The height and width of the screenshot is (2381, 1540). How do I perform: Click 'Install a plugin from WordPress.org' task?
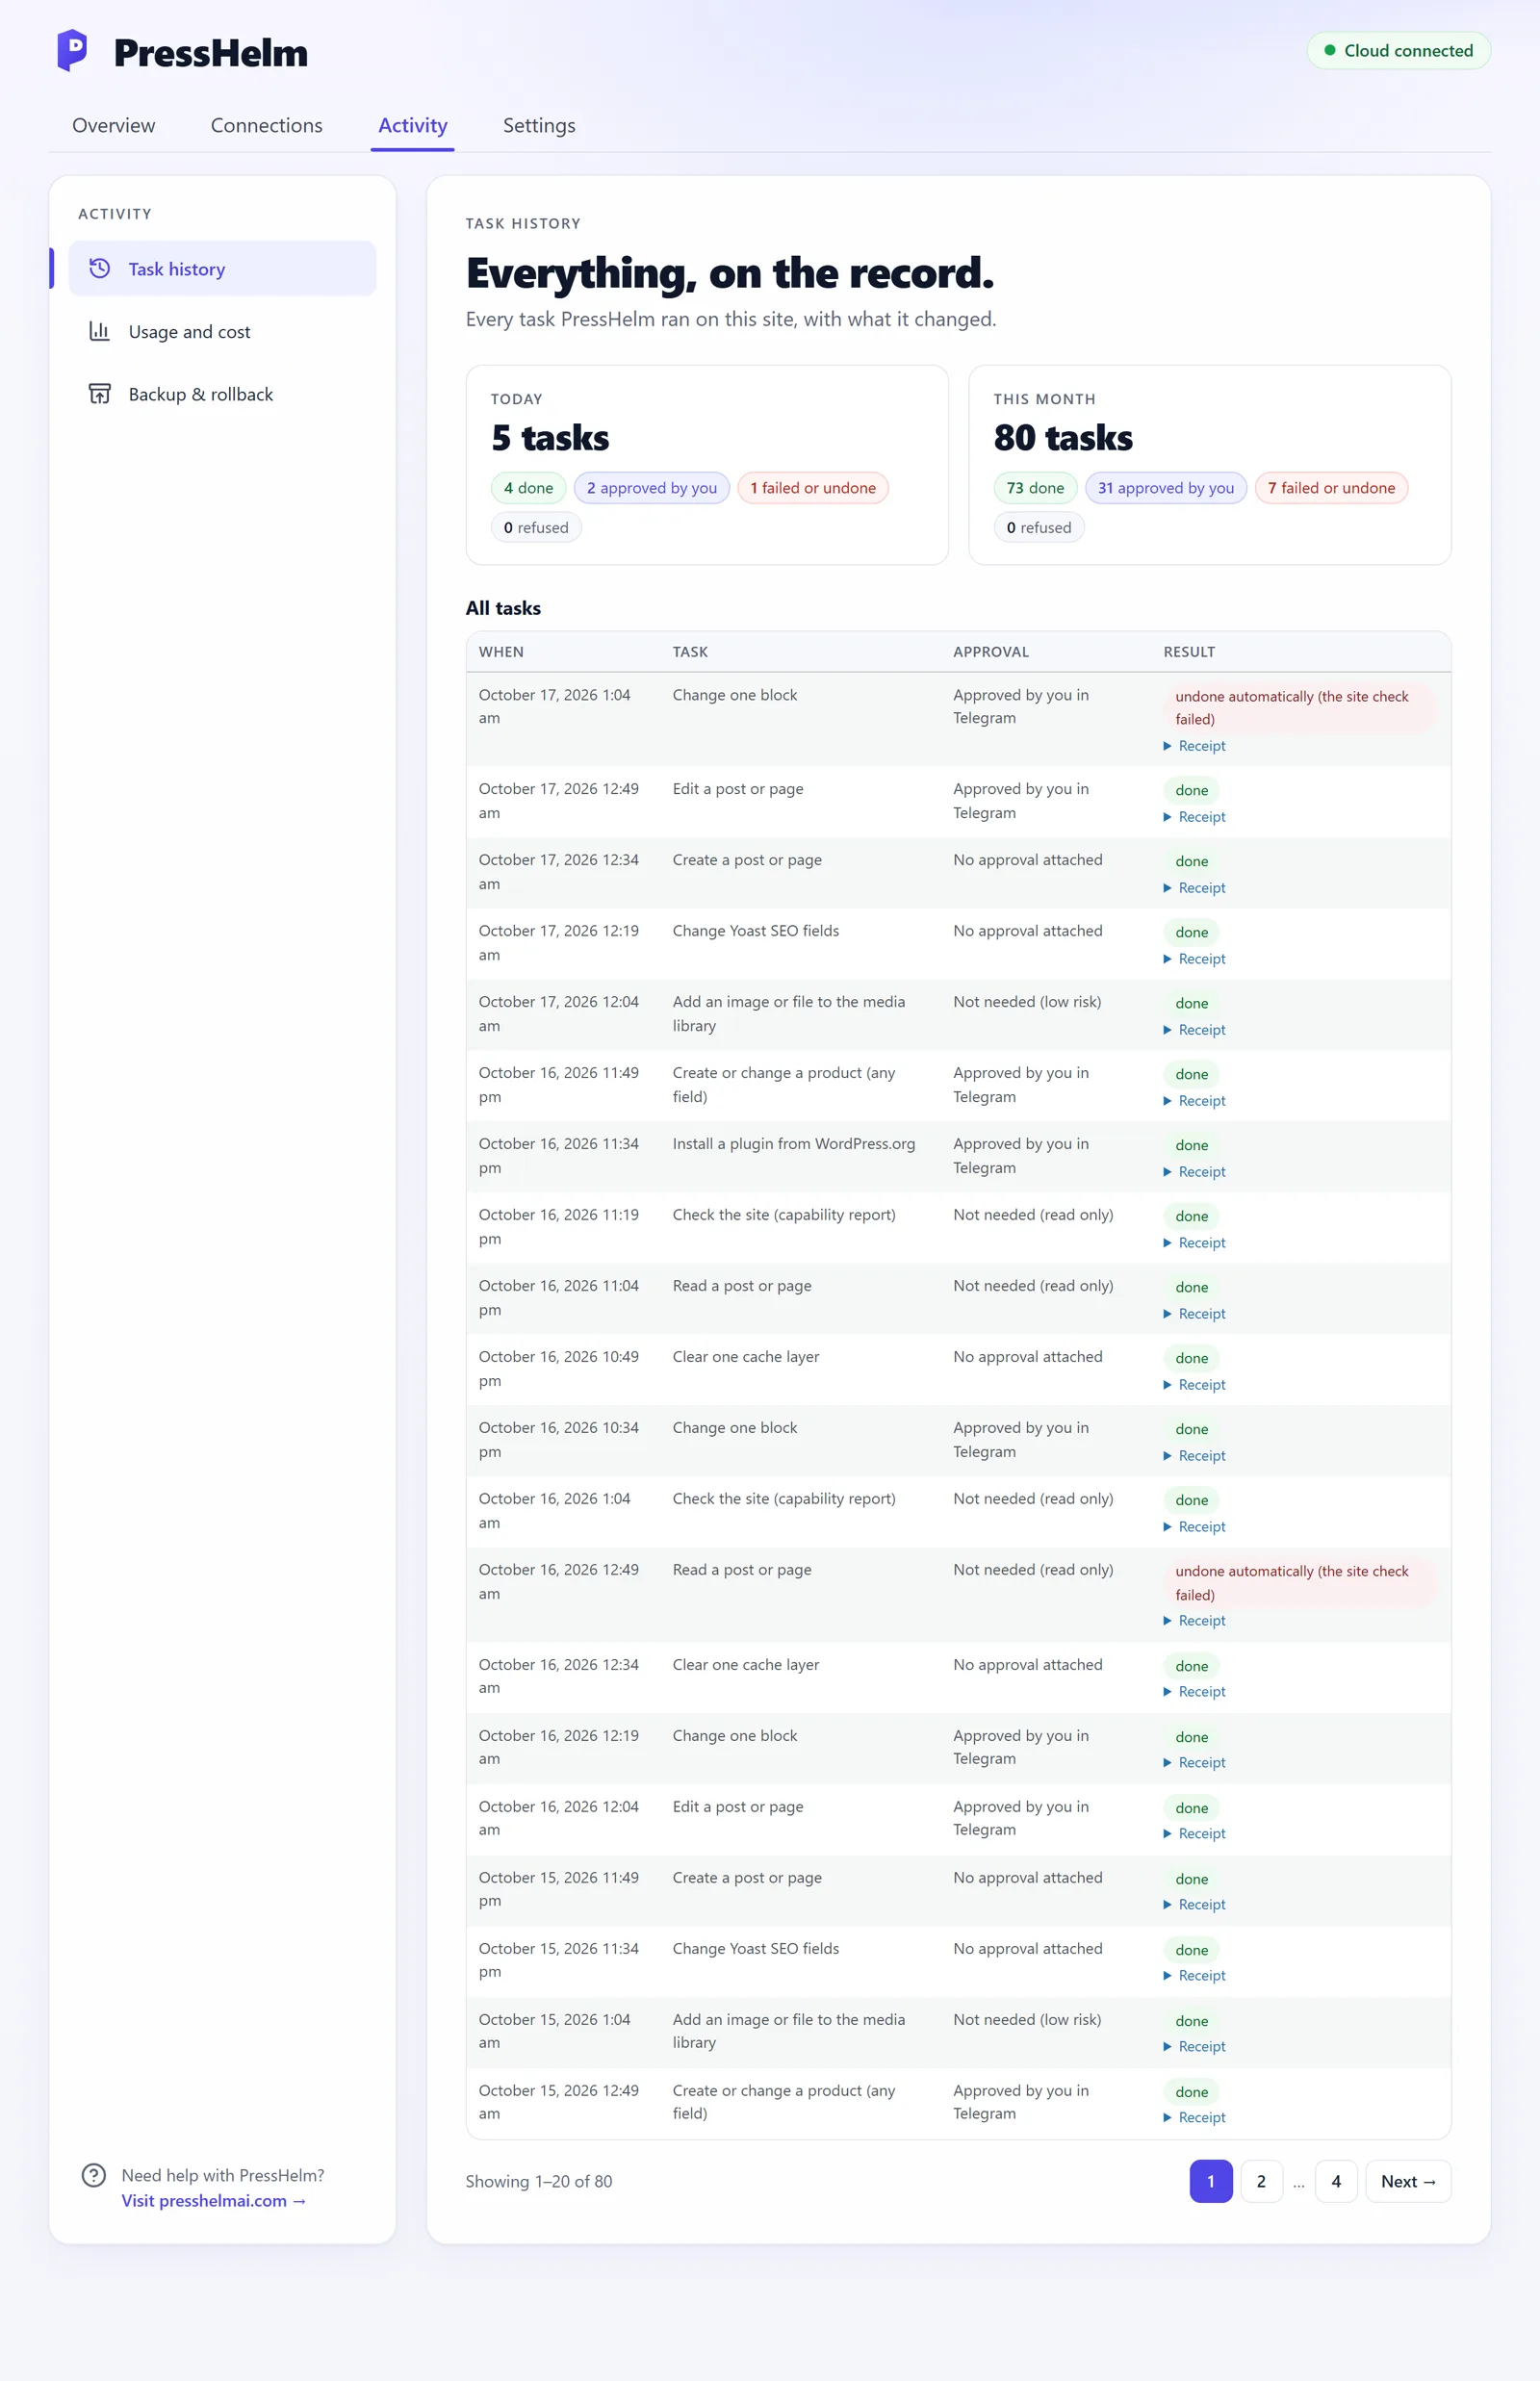[794, 1144]
